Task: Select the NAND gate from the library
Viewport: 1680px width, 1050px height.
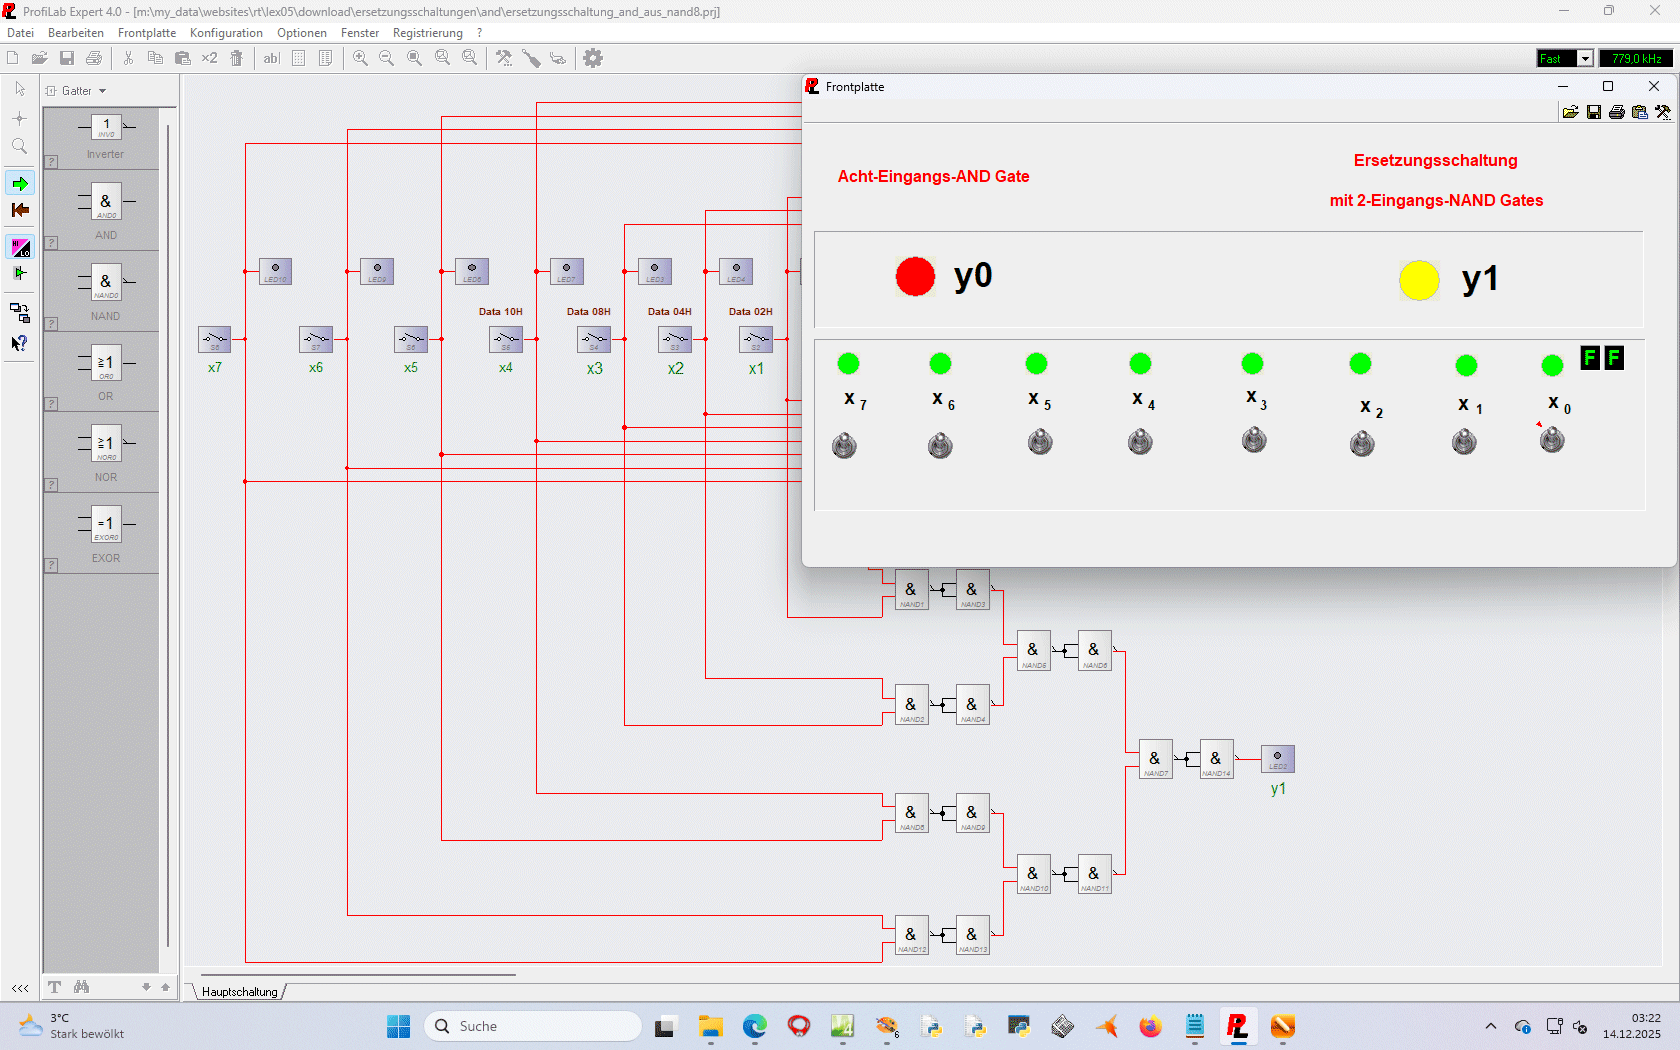Action: [106, 284]
